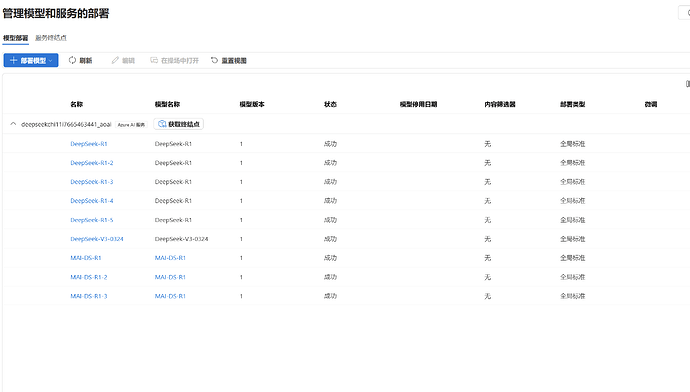Image resolution: width=690 pixels, height=392 pixels.
Task: Click the 编辑 pencil button
Action: tap(123, 60)
